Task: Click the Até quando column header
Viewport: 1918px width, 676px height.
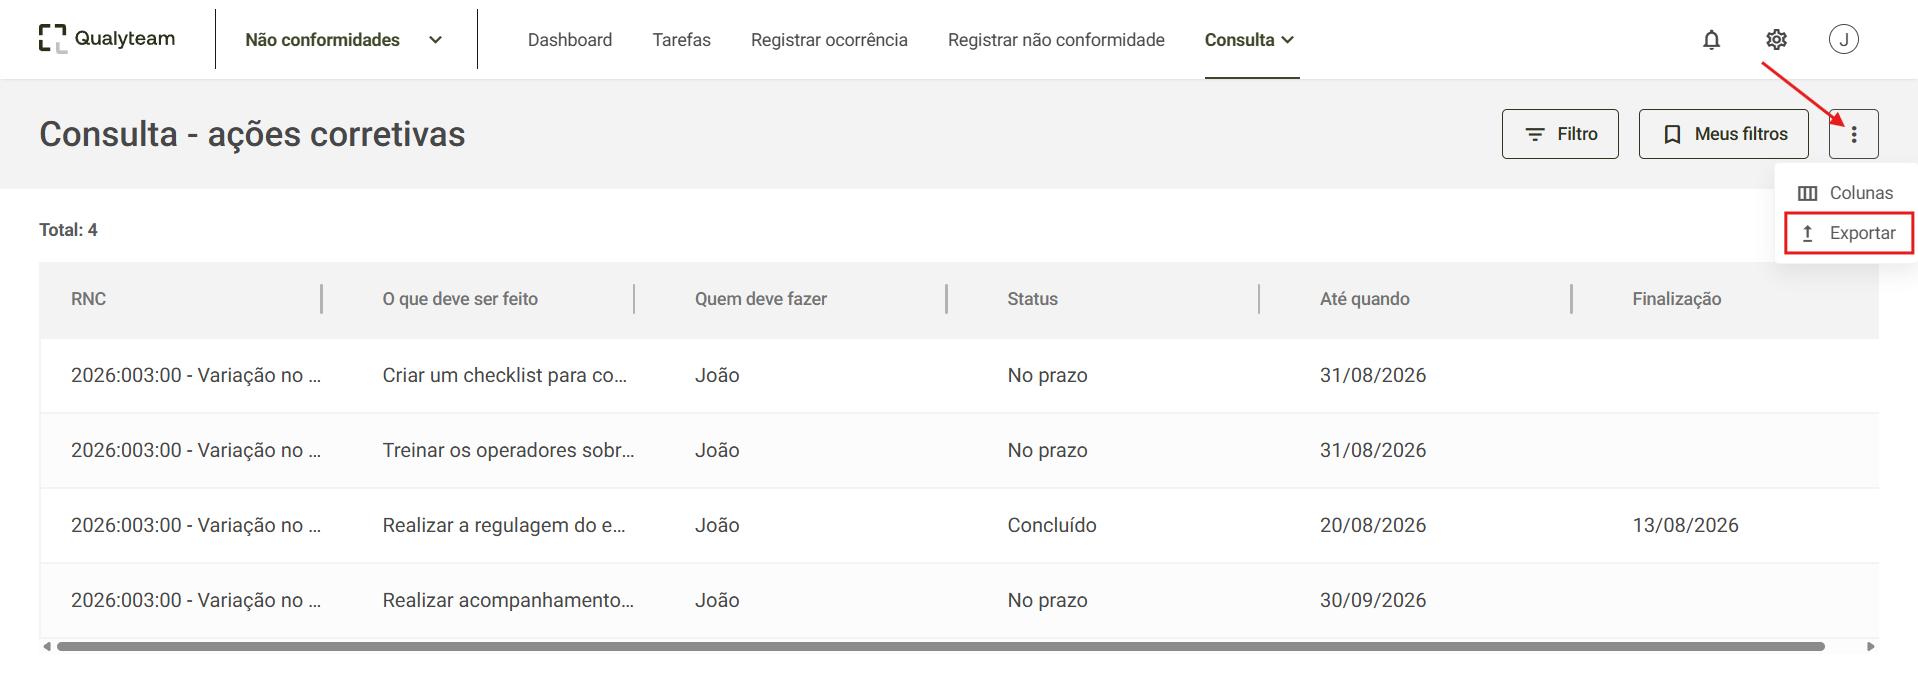Action: coord(1364,299)
